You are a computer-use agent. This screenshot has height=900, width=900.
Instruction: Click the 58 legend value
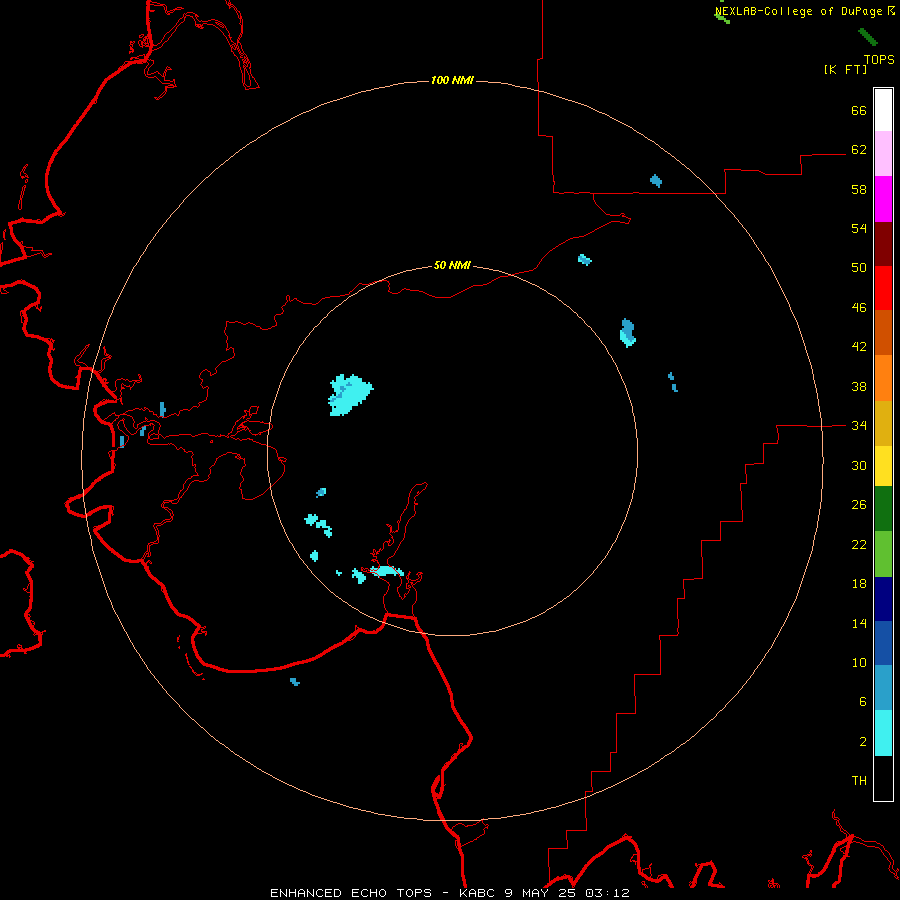coord(859,189)
